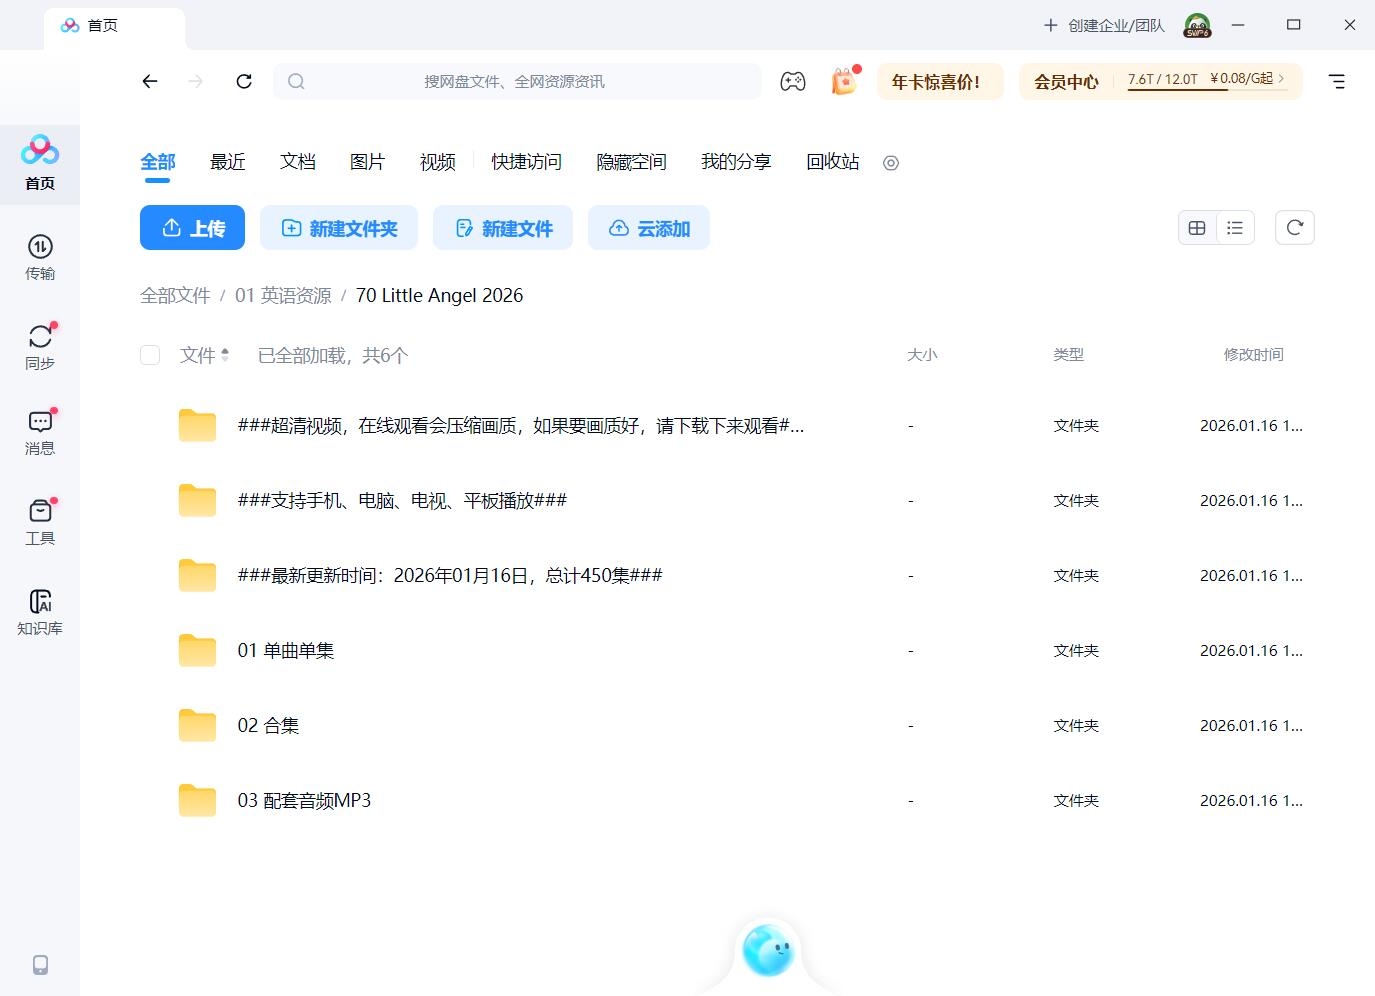
Task: Click the 上传 upload button
Action: (192, 227)
